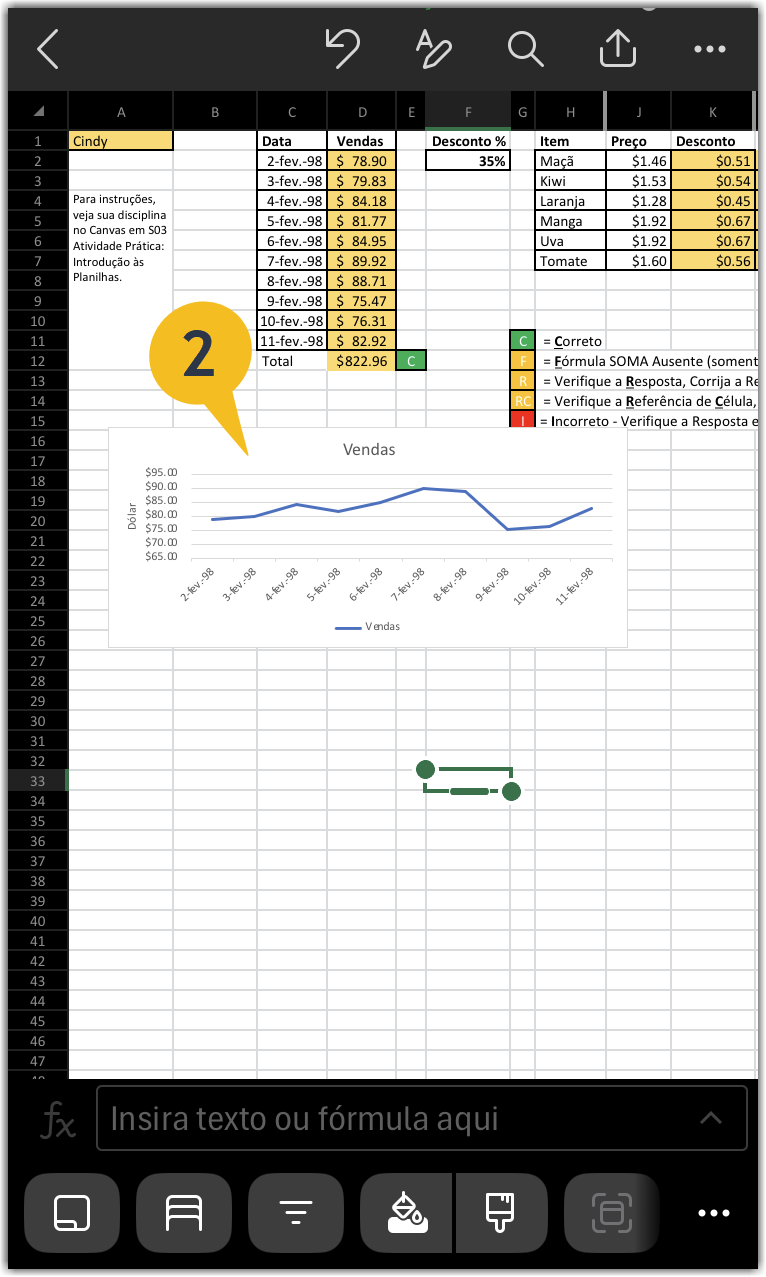766x1277 pixels.
Task: Tap the format painter brush icon
Action: (x=501, y=1213)
